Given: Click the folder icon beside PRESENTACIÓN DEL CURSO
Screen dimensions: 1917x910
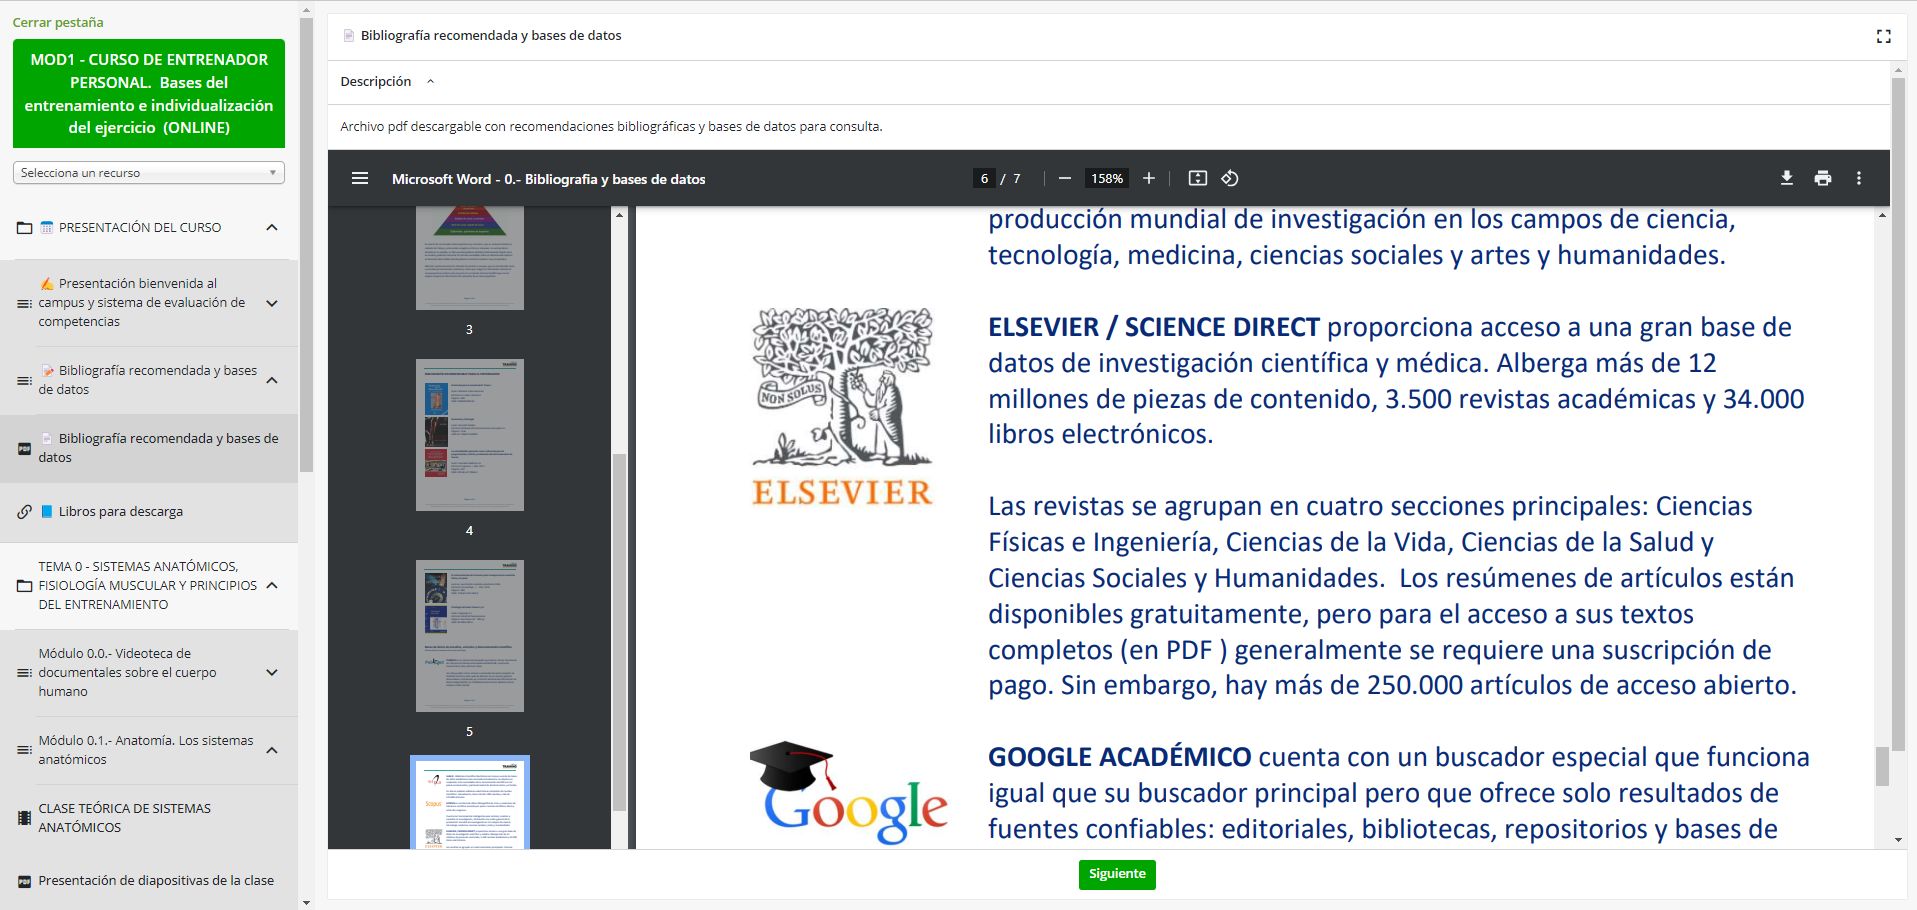Looking at the screenshot, I should pyautogui.click(x=25, y=228).
